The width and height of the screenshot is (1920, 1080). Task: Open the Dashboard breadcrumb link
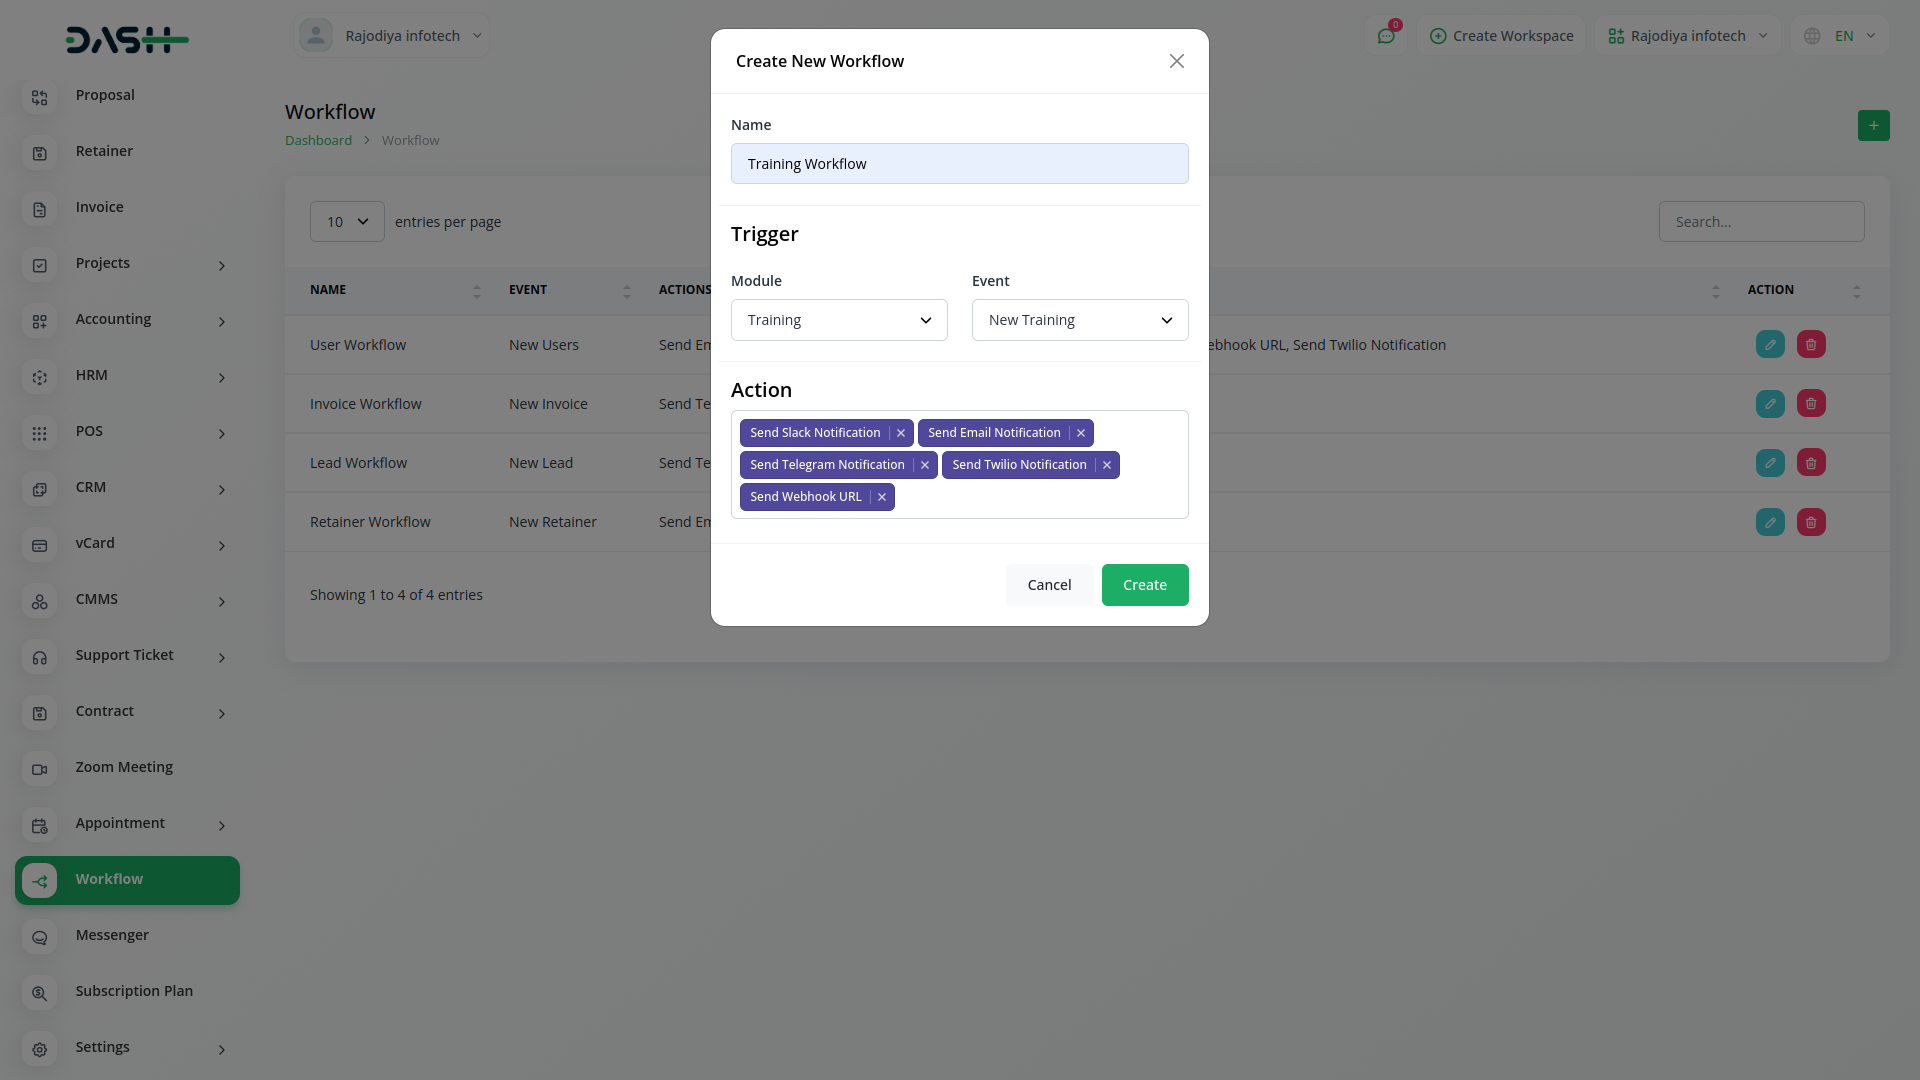(318, 140)
